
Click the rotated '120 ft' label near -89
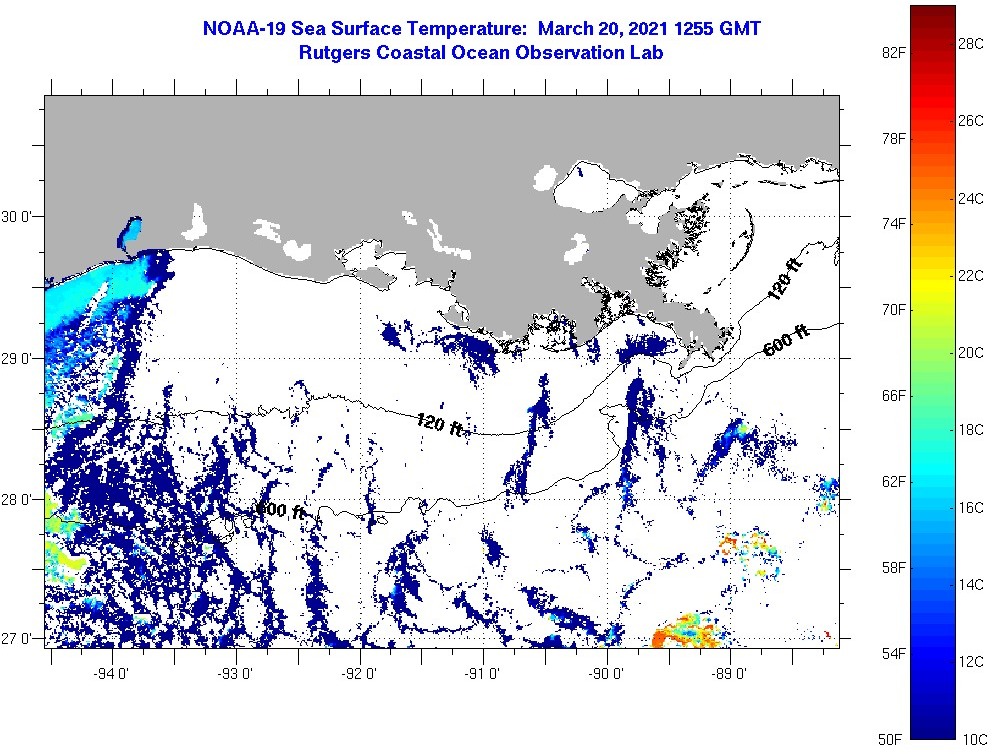[785, 279]
